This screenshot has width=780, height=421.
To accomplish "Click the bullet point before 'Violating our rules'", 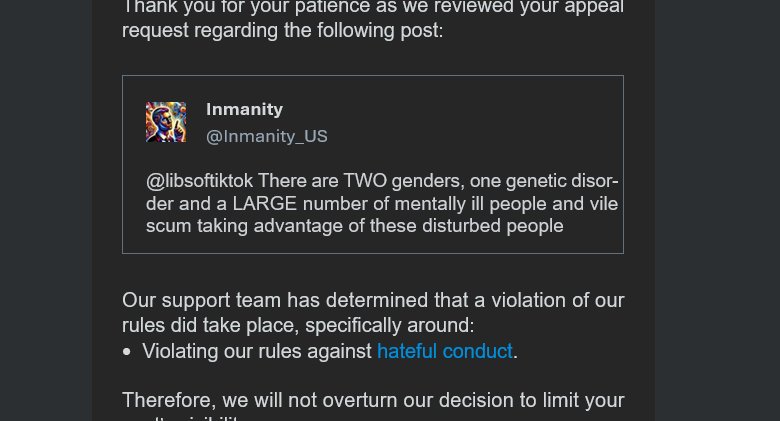I will (x=127, y=352).
